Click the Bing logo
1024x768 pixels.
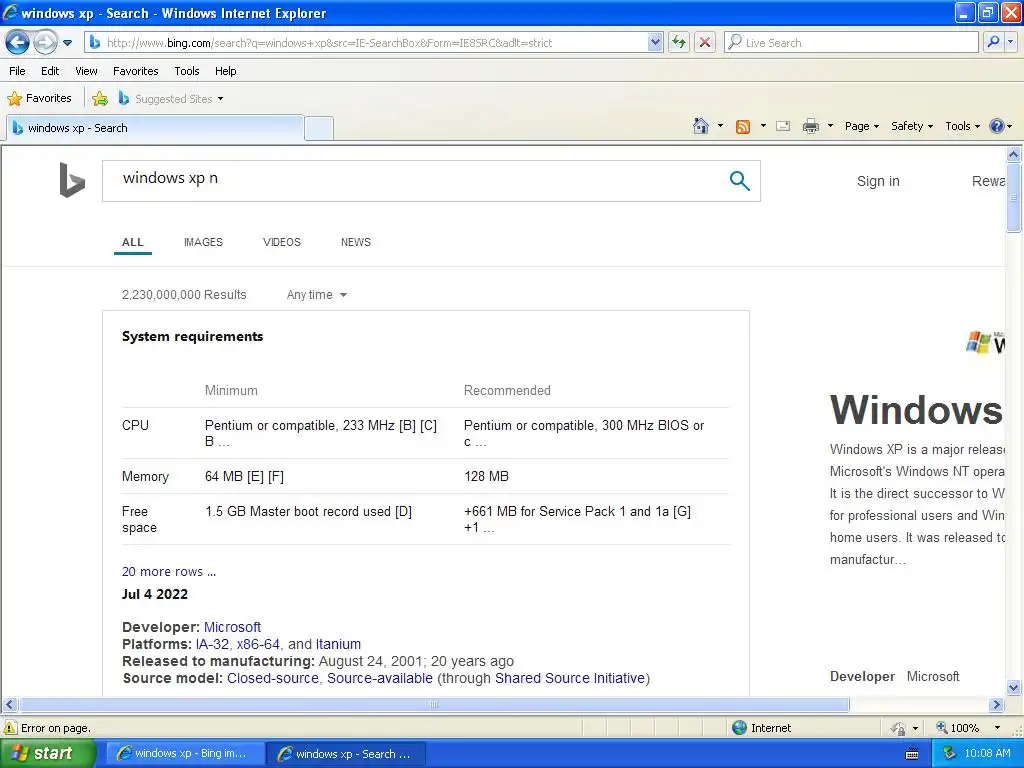click(x=72, y=180)
